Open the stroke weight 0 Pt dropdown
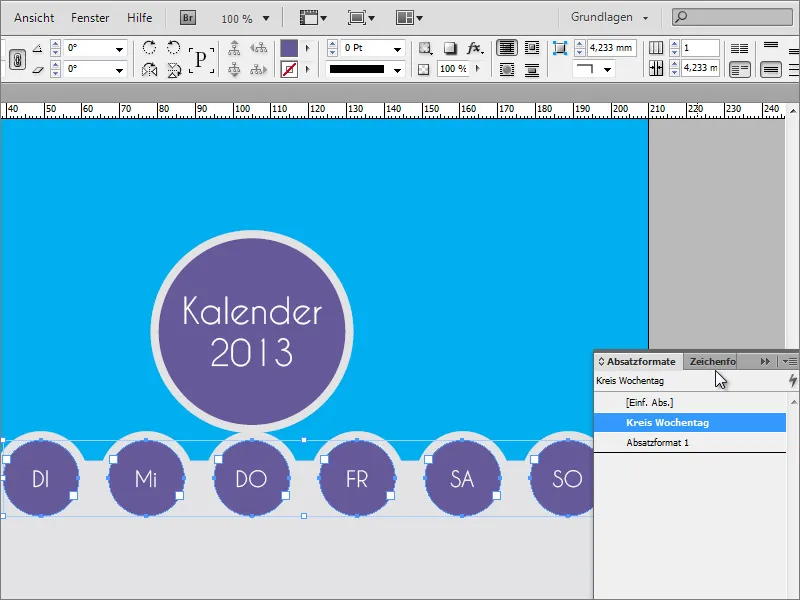 pyautogui.click(x=397, y=49)
